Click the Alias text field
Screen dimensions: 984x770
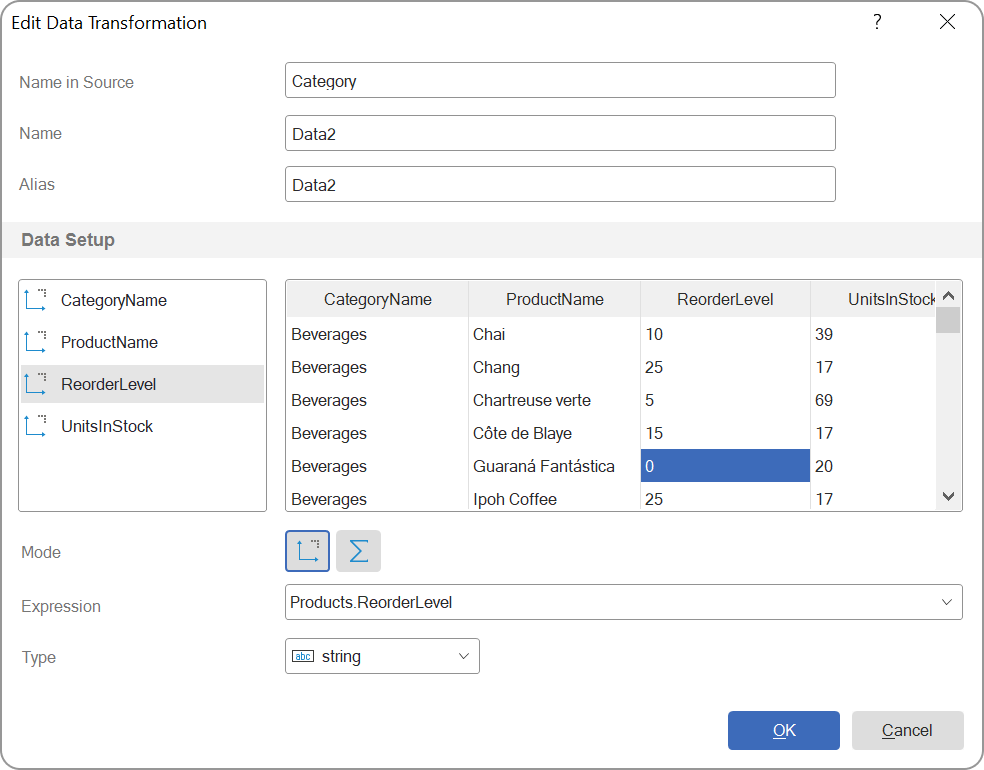[x=560, y=184]
